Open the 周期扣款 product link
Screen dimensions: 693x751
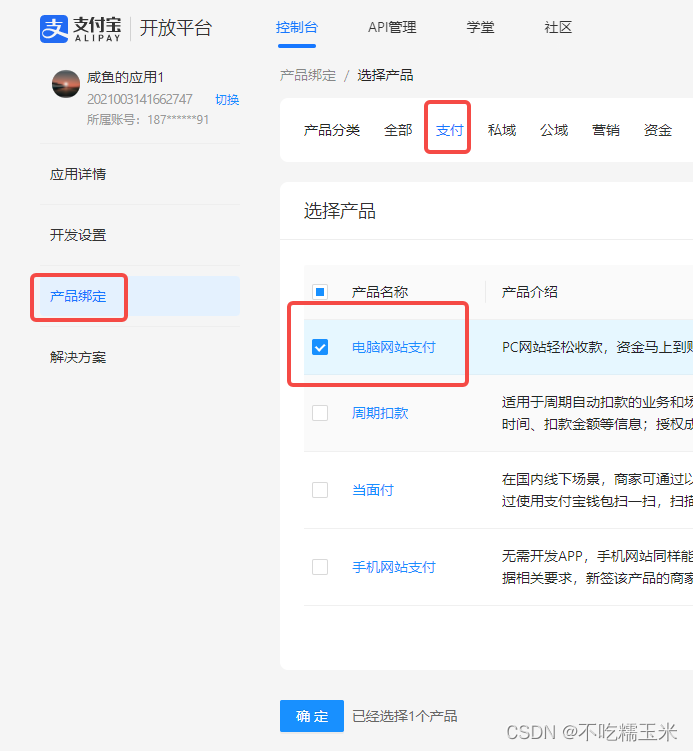point(380,413)
